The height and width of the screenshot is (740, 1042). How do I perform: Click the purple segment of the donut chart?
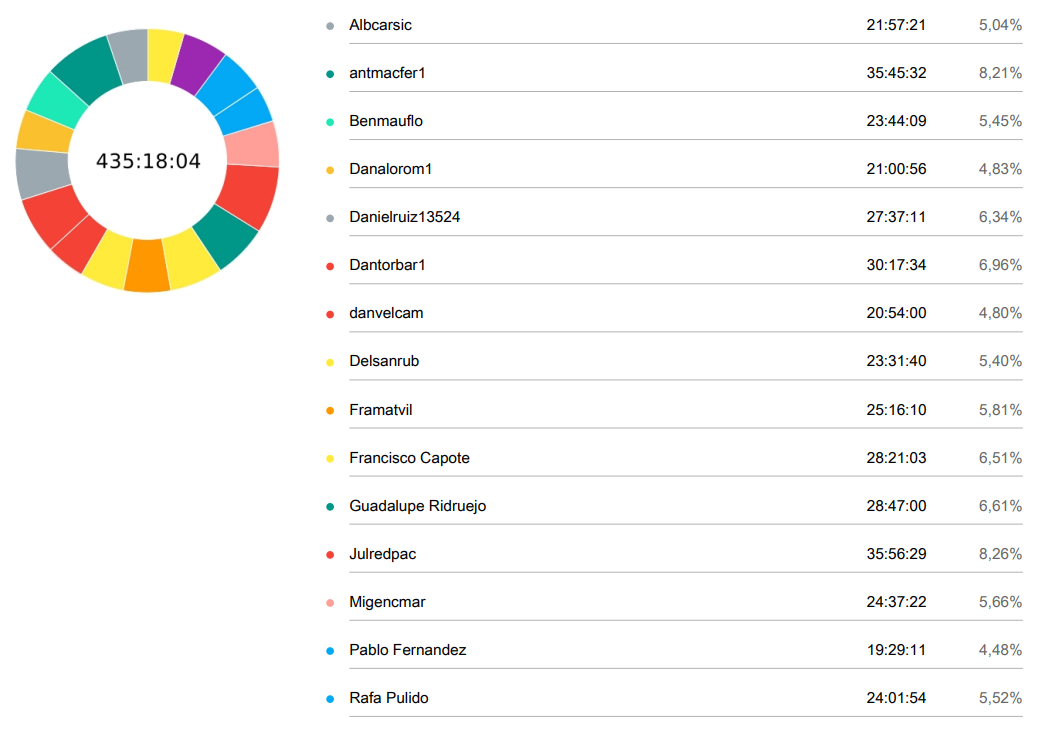pyautogui.click(x=196, y=63)
